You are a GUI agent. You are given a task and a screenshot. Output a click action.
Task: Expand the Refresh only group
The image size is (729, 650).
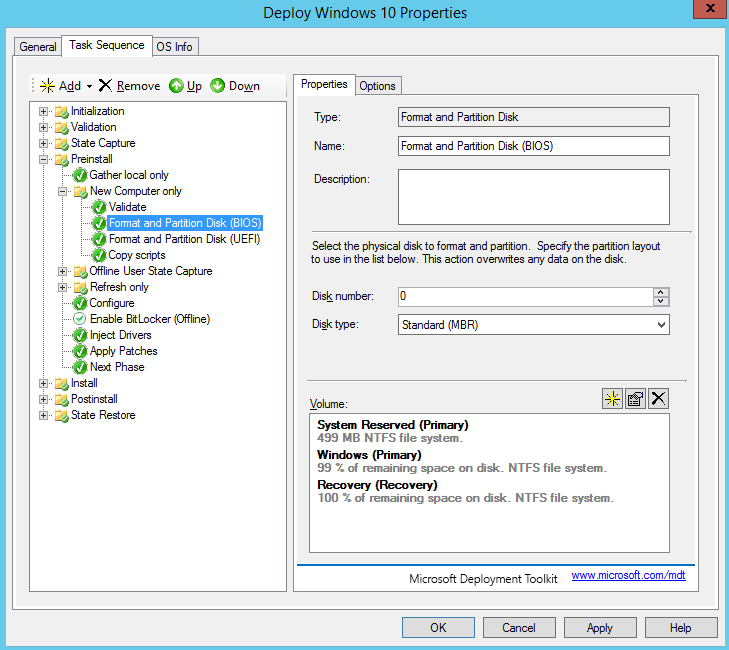tap(62, 287)
